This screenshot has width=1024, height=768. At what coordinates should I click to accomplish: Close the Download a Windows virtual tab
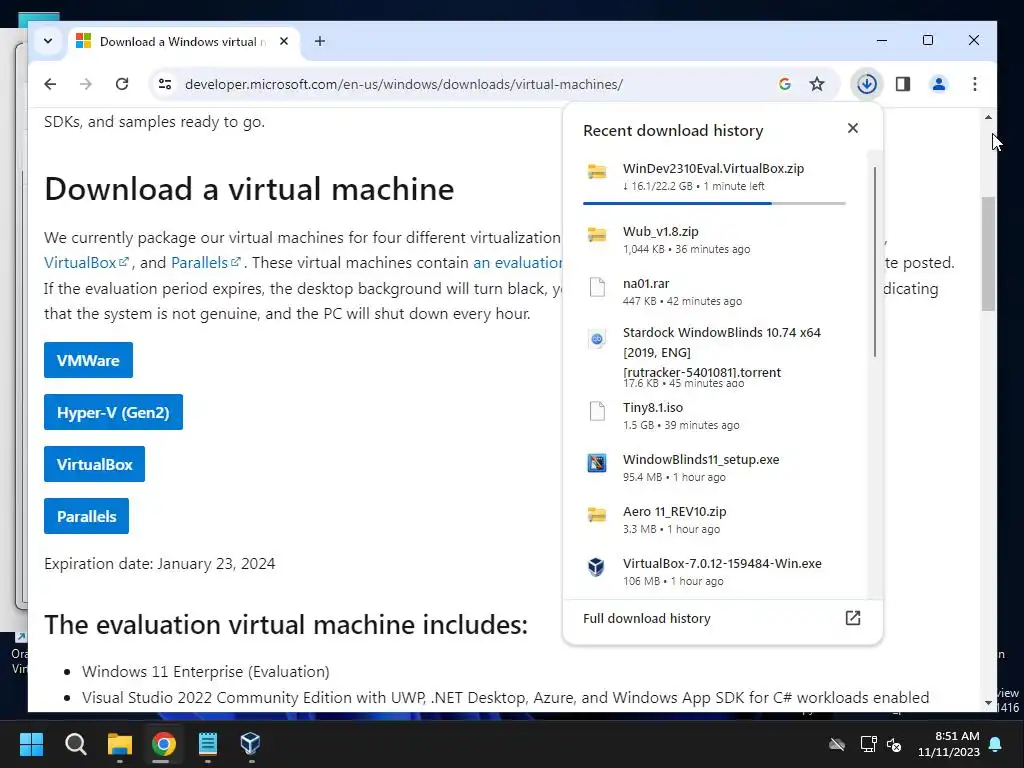pyautogui.click(x=284, y=41)
